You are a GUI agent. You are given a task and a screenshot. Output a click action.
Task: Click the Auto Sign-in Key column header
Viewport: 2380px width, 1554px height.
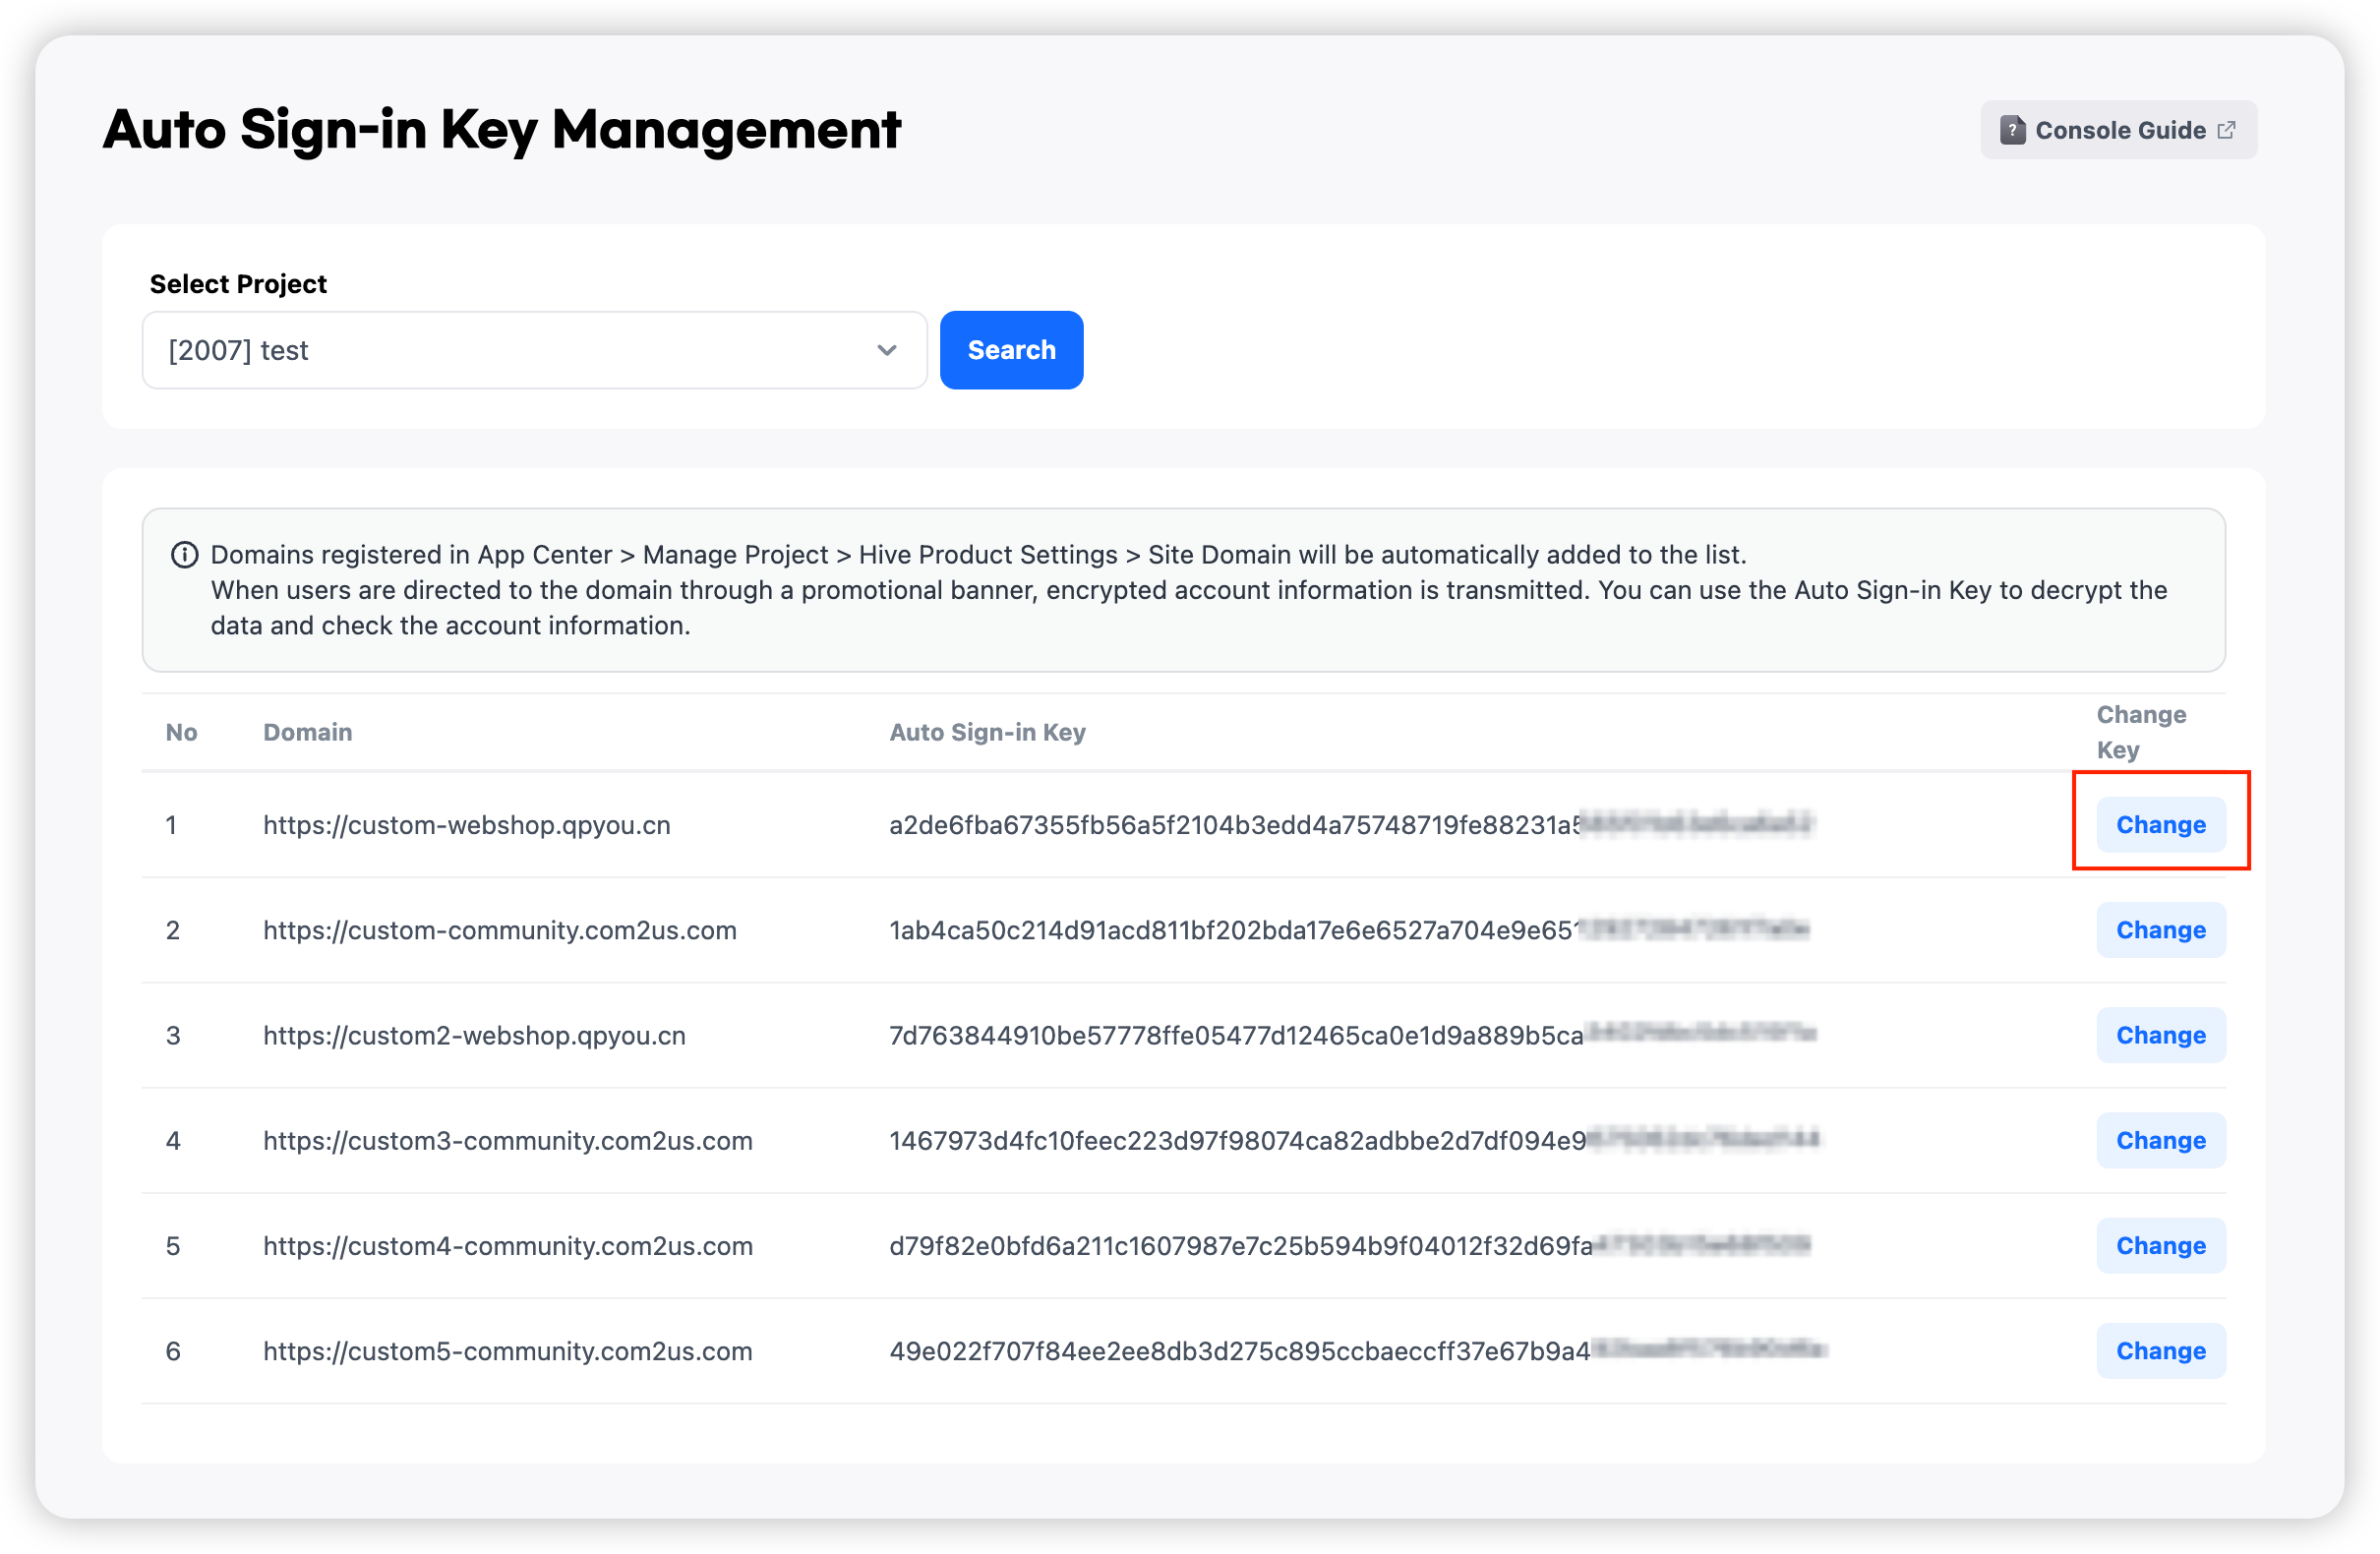pyautogui.click(x=987, y=733)
